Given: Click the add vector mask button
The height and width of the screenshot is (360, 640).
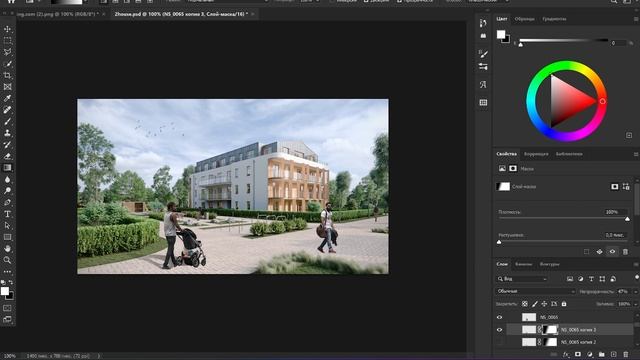Looking at the screenshot, I should tap(626, 187).
